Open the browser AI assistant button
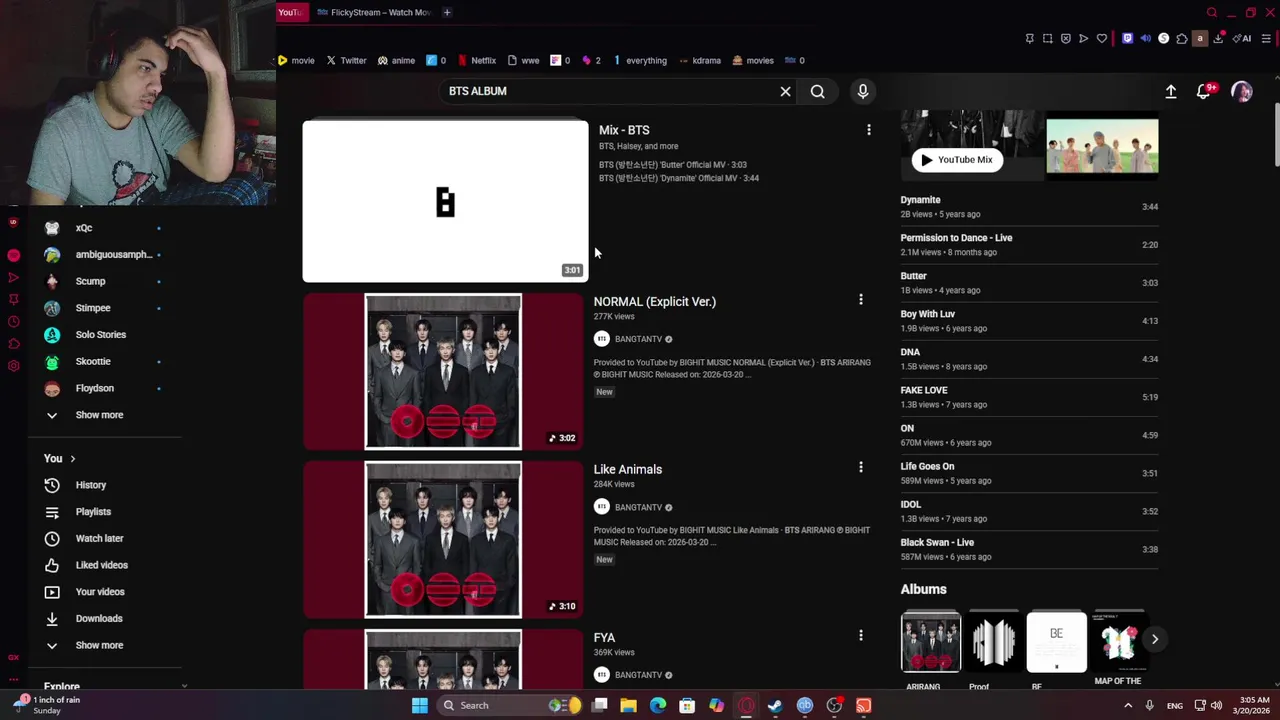Image resolution: width=1280 pixels, height=720 pixels. (x=1242, y=39)
